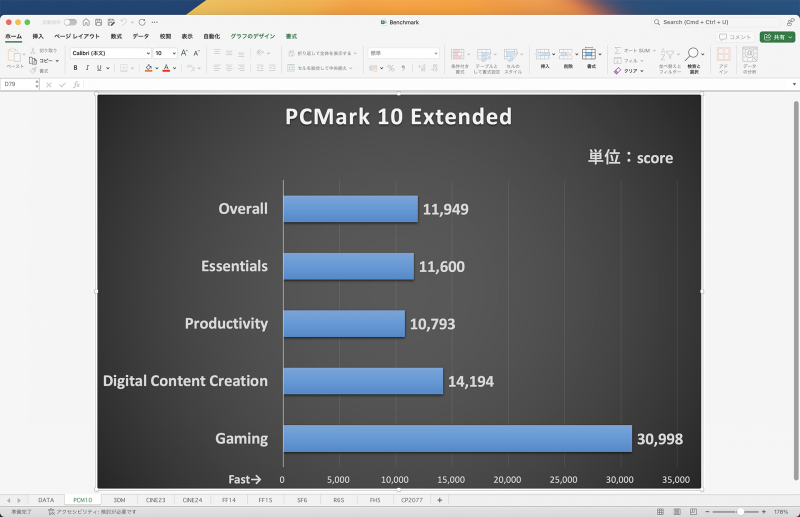Screen dimensions: 800x517
Task: Click the fill color bucket swatch
Action: point(148,68)
